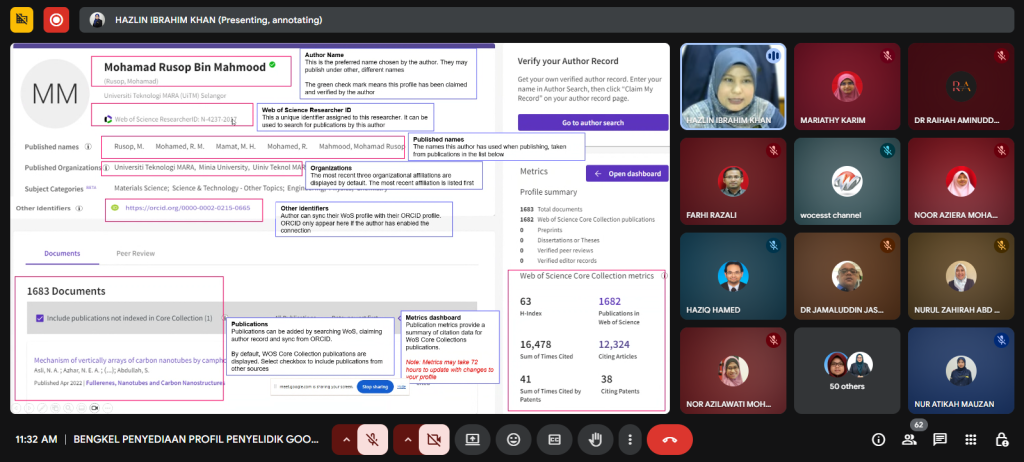The image size is (1024, 462).
Task: Leave the call with red hang-up button
Action: coord(670,439)
